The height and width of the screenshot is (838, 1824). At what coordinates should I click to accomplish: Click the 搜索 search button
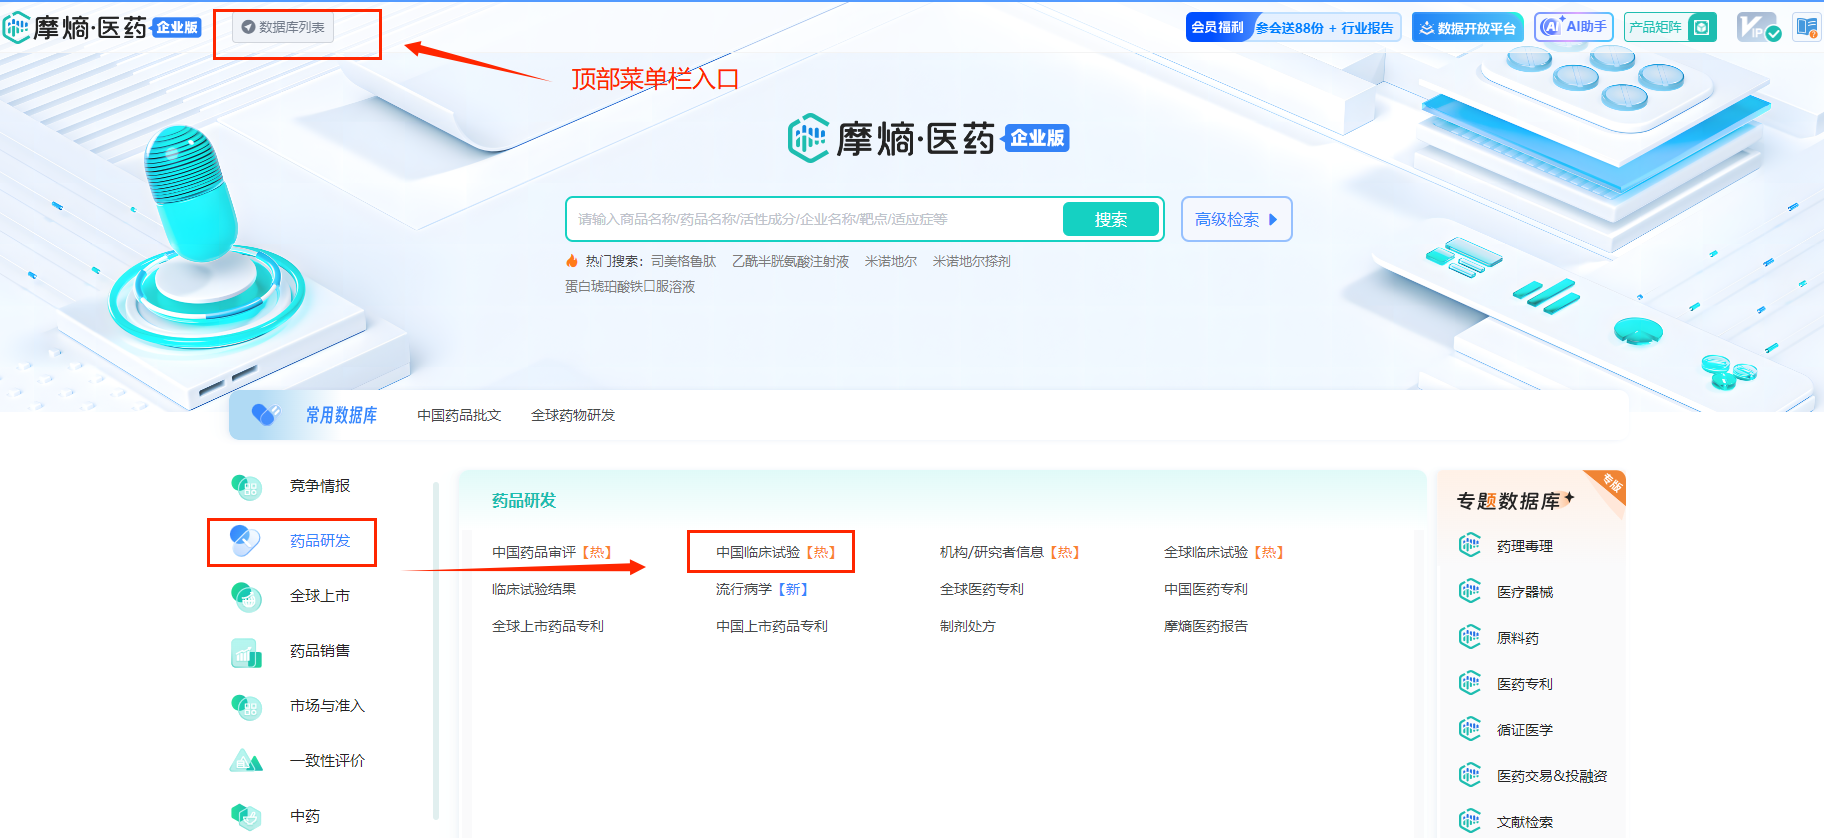click(1111, 219)
